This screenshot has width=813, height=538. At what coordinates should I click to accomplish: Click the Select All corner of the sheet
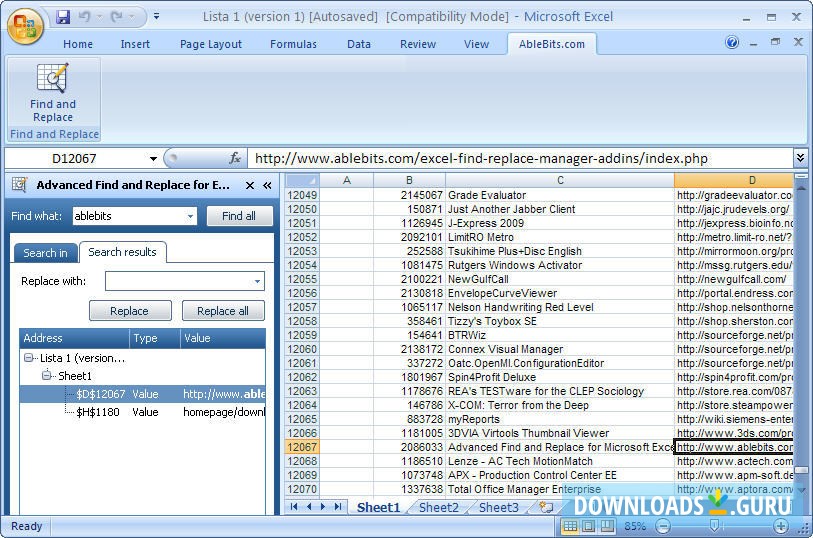[302, 180]
